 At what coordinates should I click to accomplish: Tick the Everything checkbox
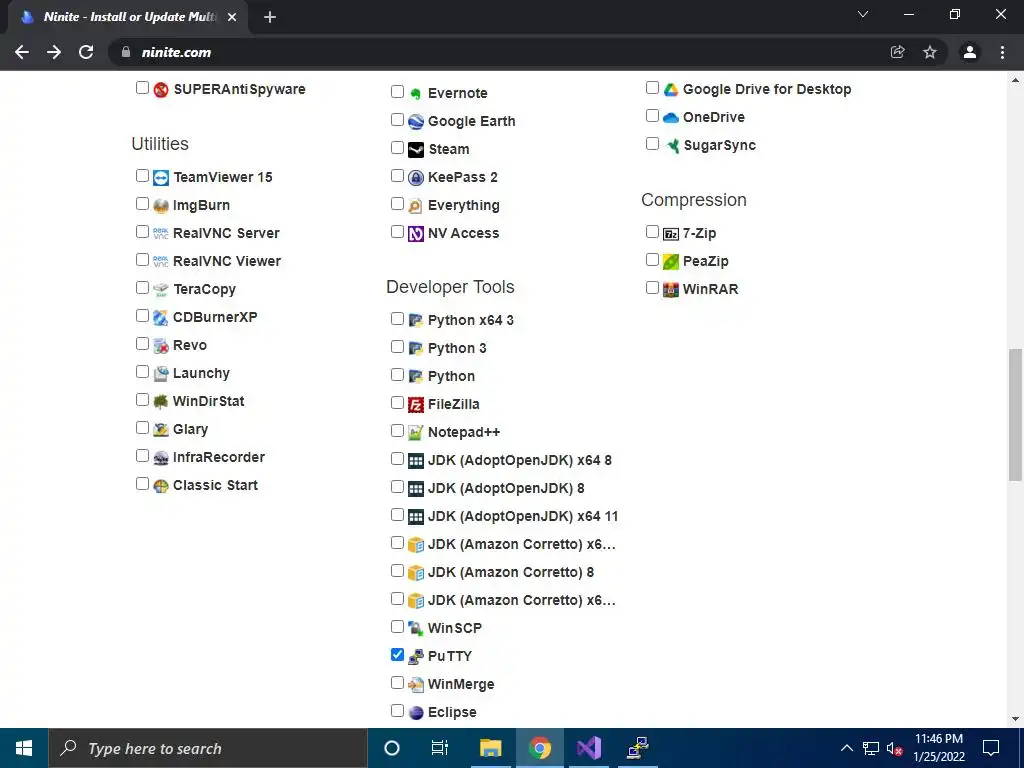397,203
